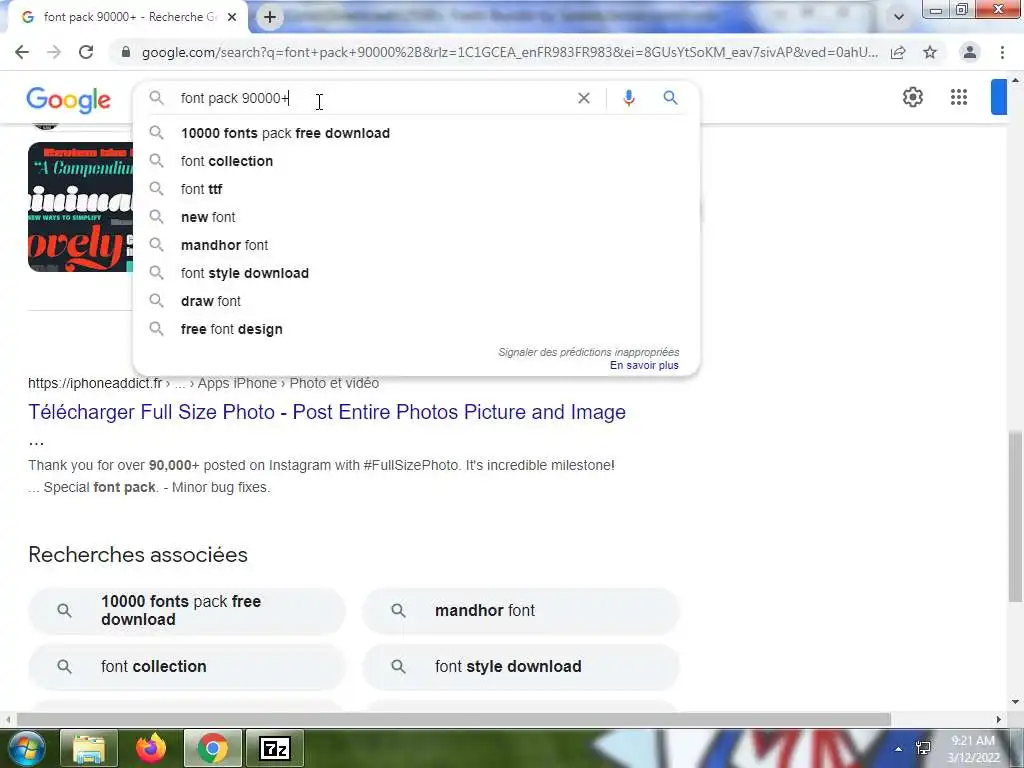Launch Firefox from the taskbar
Viewport: 1024px width, 768px height.
[x=151, y=748]
